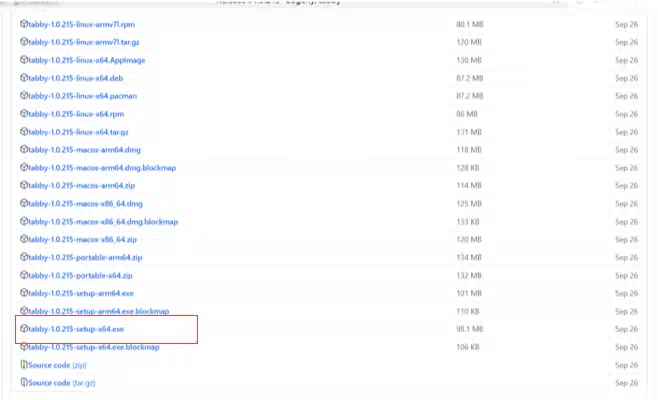Select the 132 MB size of portable-x64.zip
Viewport: 658px width, 400px height.
(469, 275)
